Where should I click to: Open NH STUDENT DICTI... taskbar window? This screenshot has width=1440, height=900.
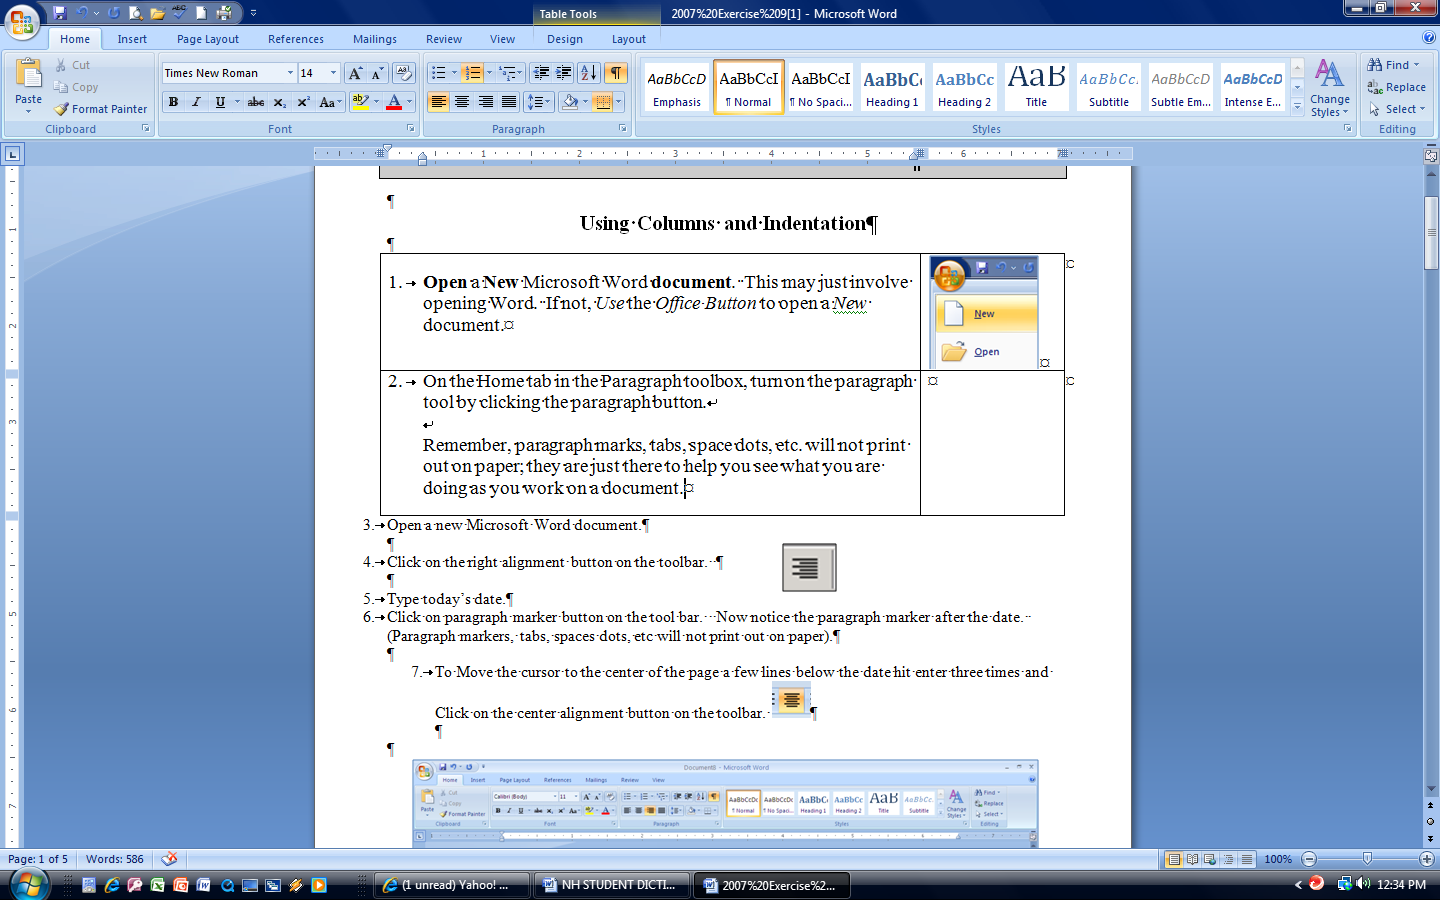point(612,885)
